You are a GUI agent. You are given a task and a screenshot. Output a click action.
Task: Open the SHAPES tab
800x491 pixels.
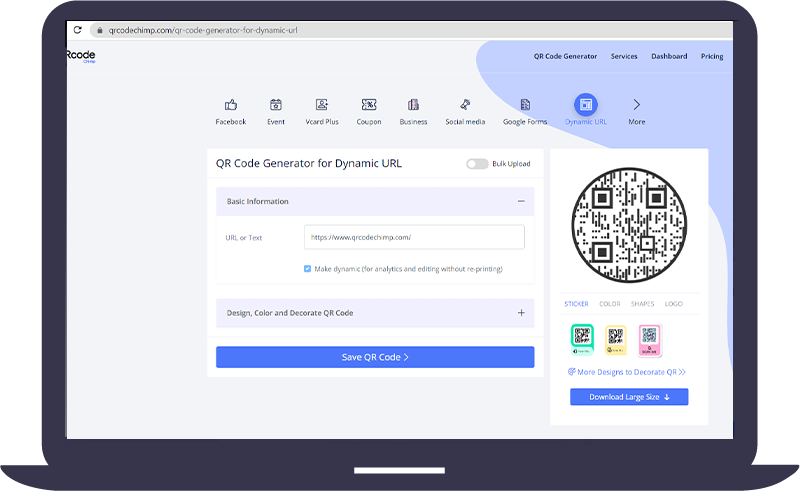tap(642, 304)
